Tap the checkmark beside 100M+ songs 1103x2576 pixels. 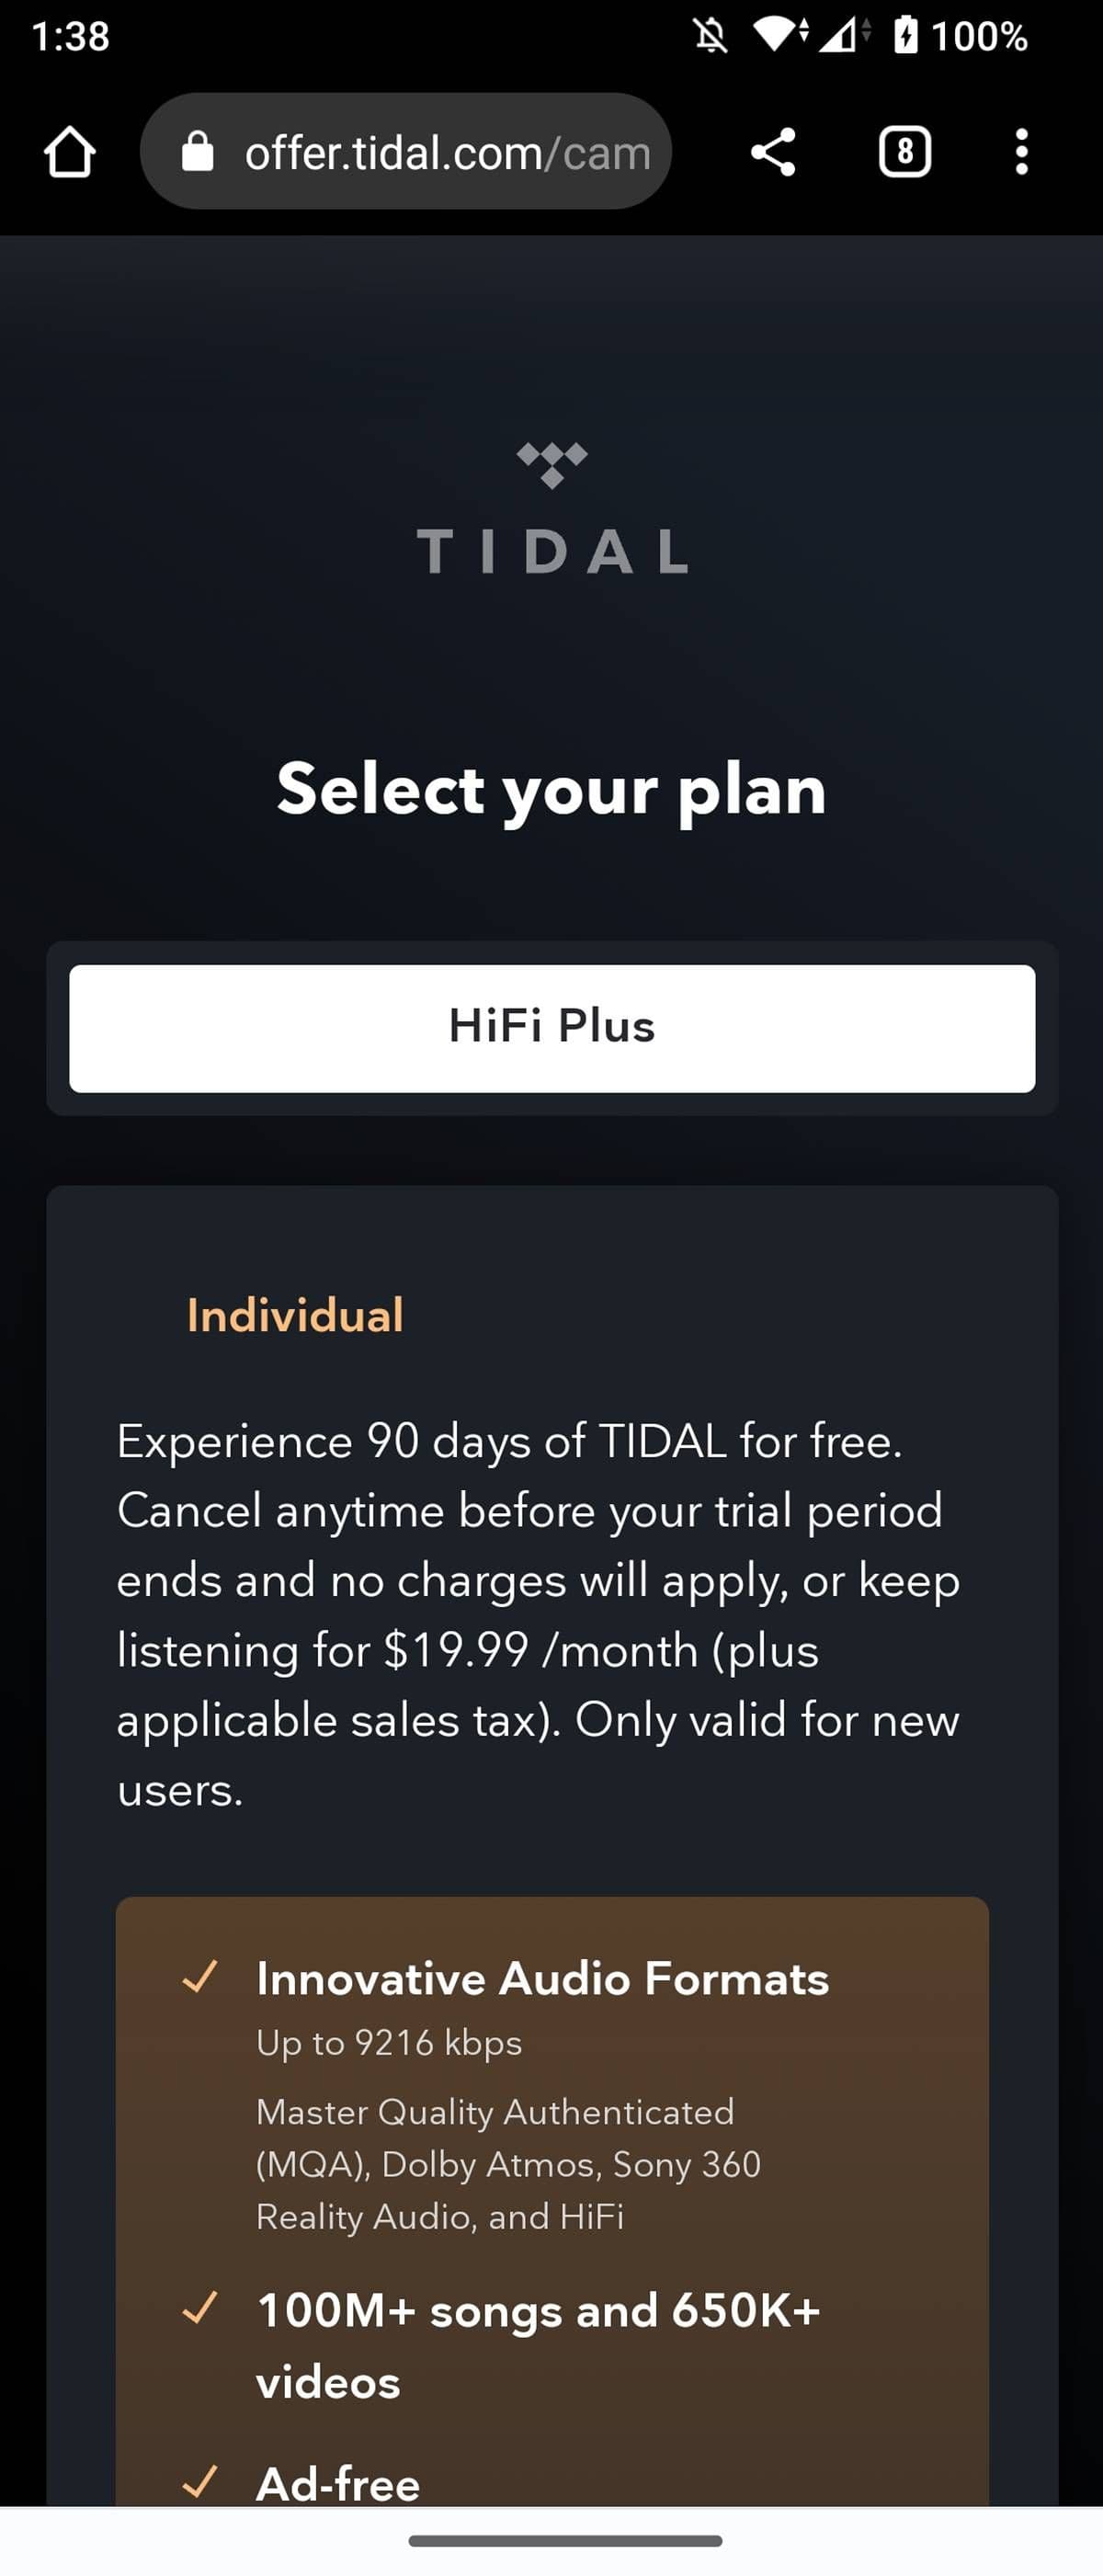tap(200, 2308)
